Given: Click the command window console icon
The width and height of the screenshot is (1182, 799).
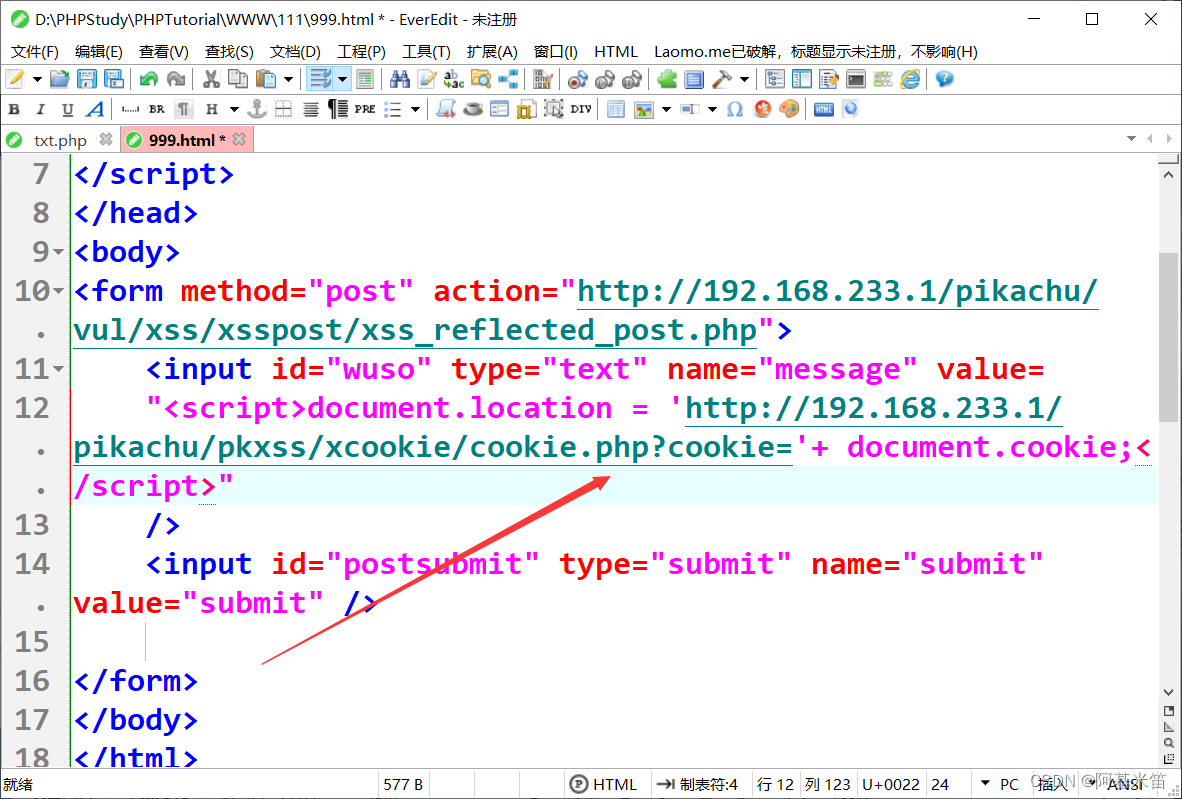Looking at the screenshot, I should (x=856, y=79).
